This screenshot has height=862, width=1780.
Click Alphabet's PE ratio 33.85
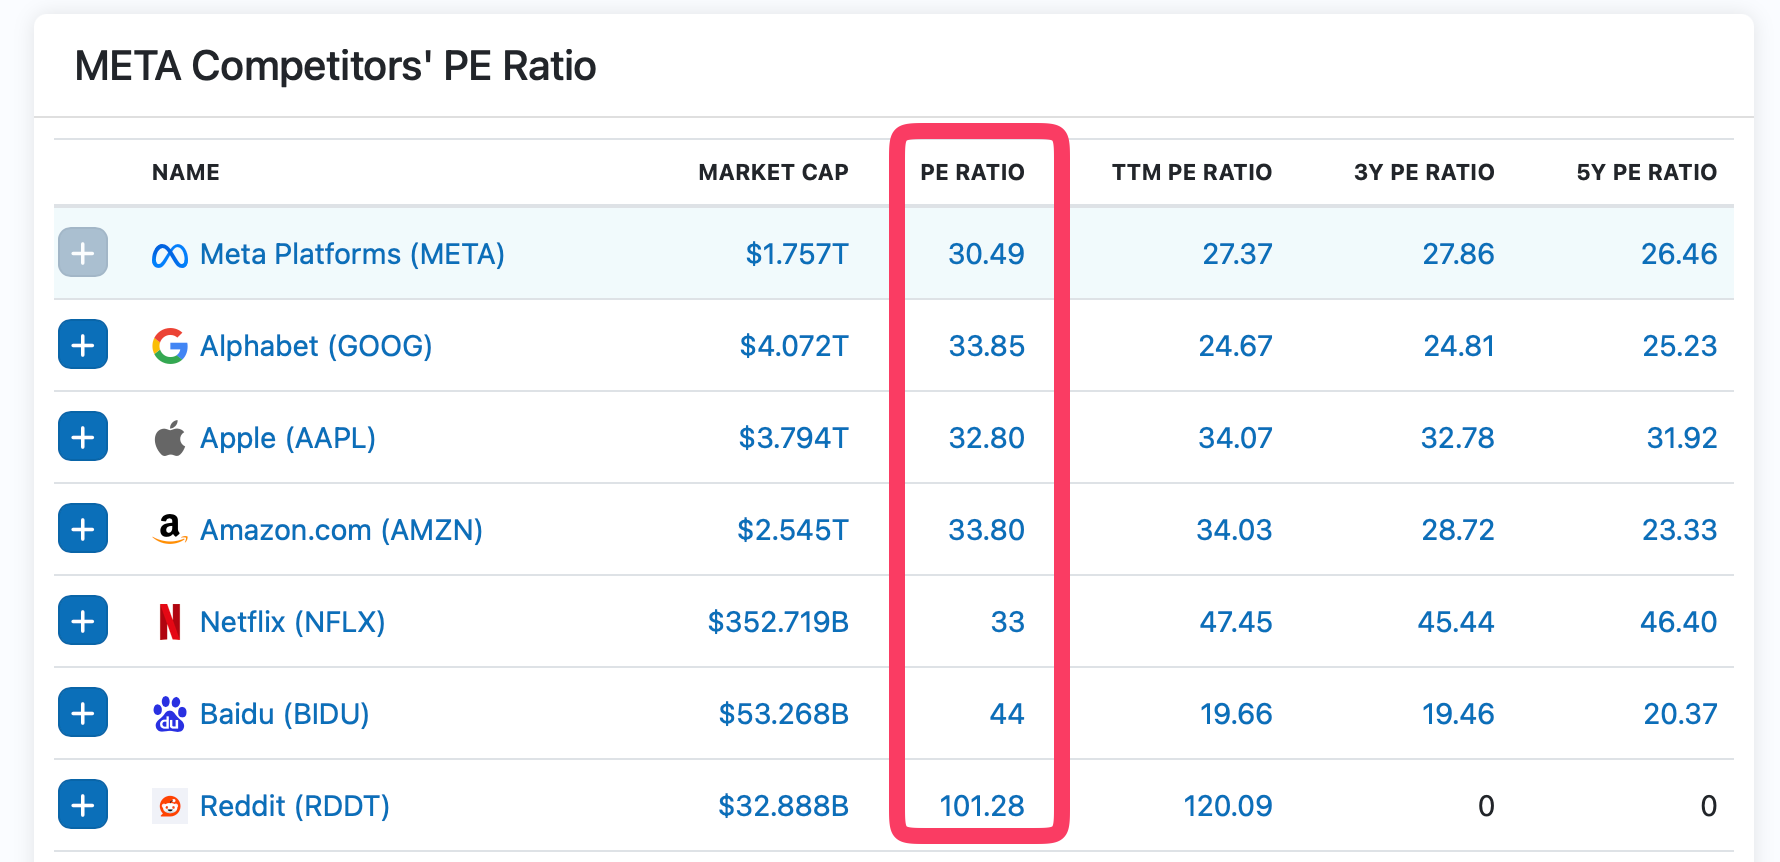(x=987, y=346)
